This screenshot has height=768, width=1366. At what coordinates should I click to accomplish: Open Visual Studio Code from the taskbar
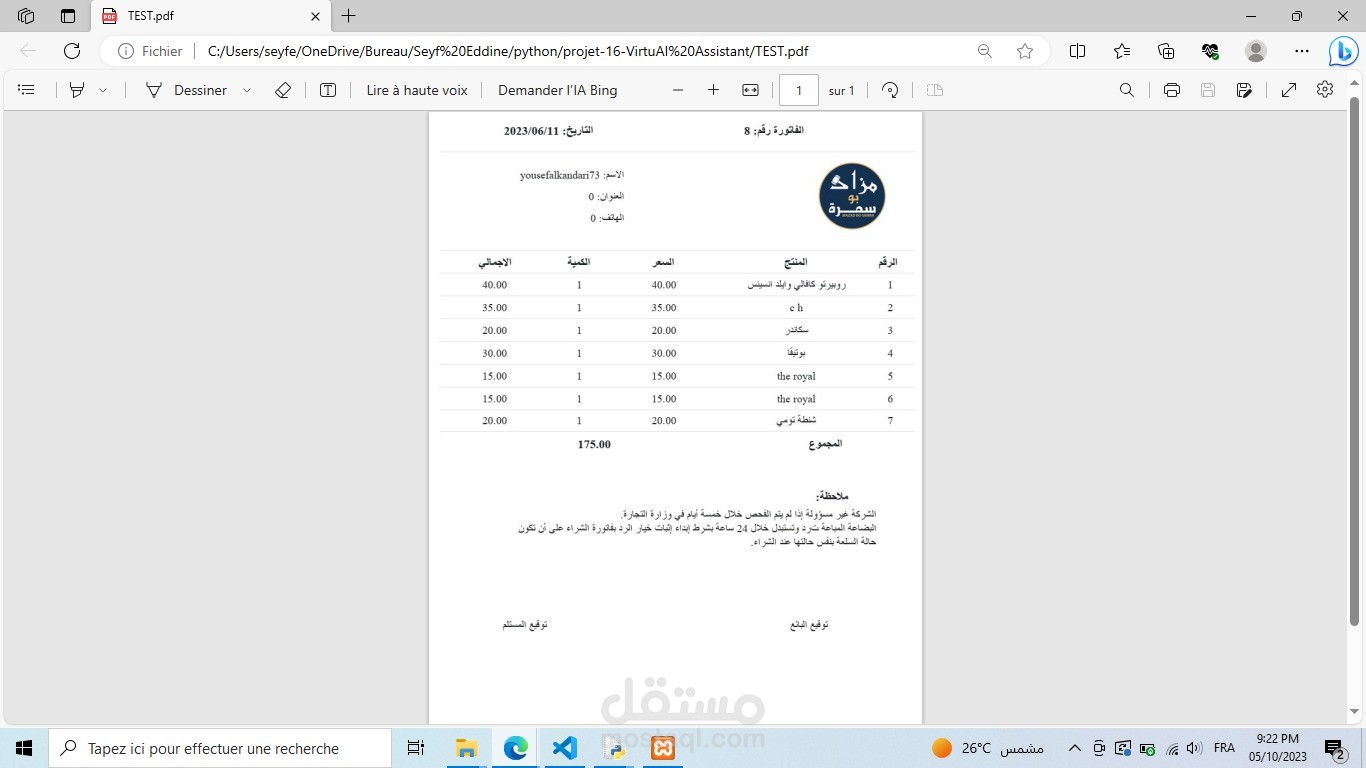(x=565, y=748)
